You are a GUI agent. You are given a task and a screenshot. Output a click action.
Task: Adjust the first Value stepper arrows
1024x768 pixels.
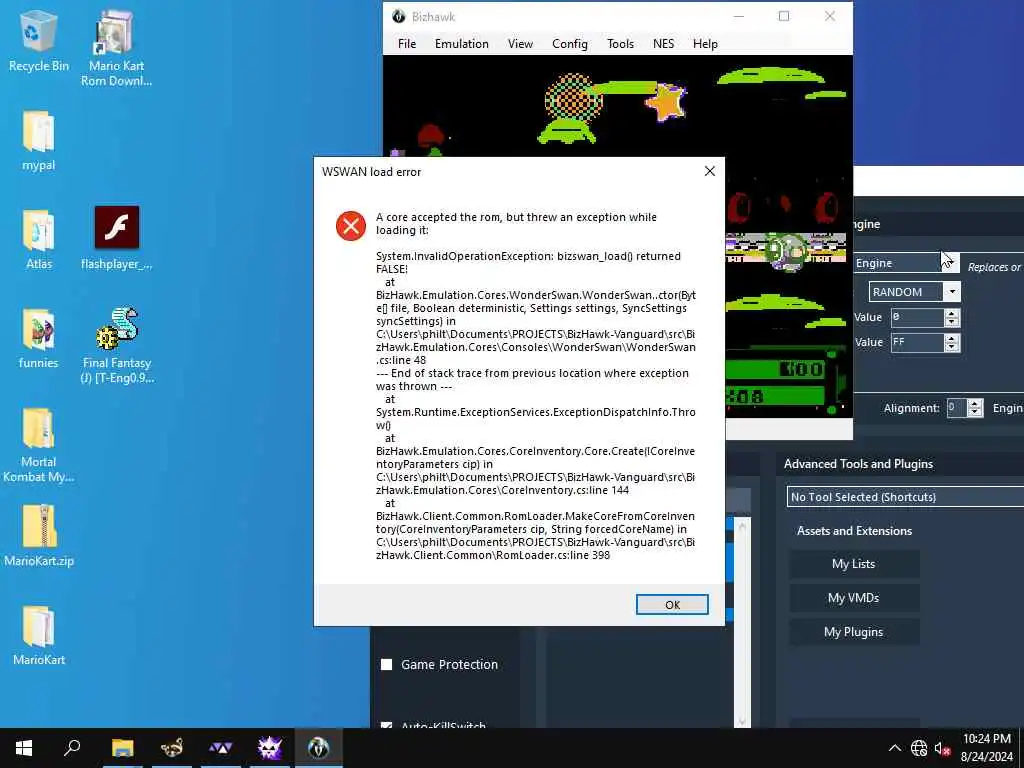coord(952,317)
